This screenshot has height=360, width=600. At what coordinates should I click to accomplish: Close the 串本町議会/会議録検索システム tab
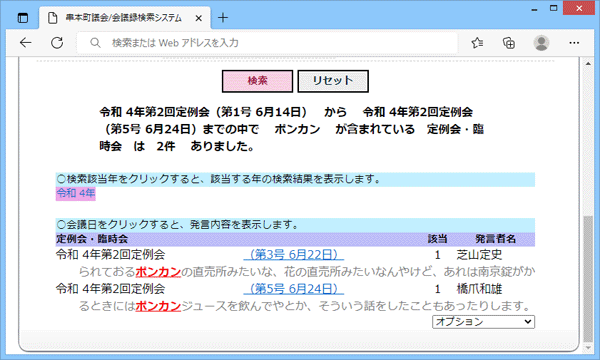198,18
